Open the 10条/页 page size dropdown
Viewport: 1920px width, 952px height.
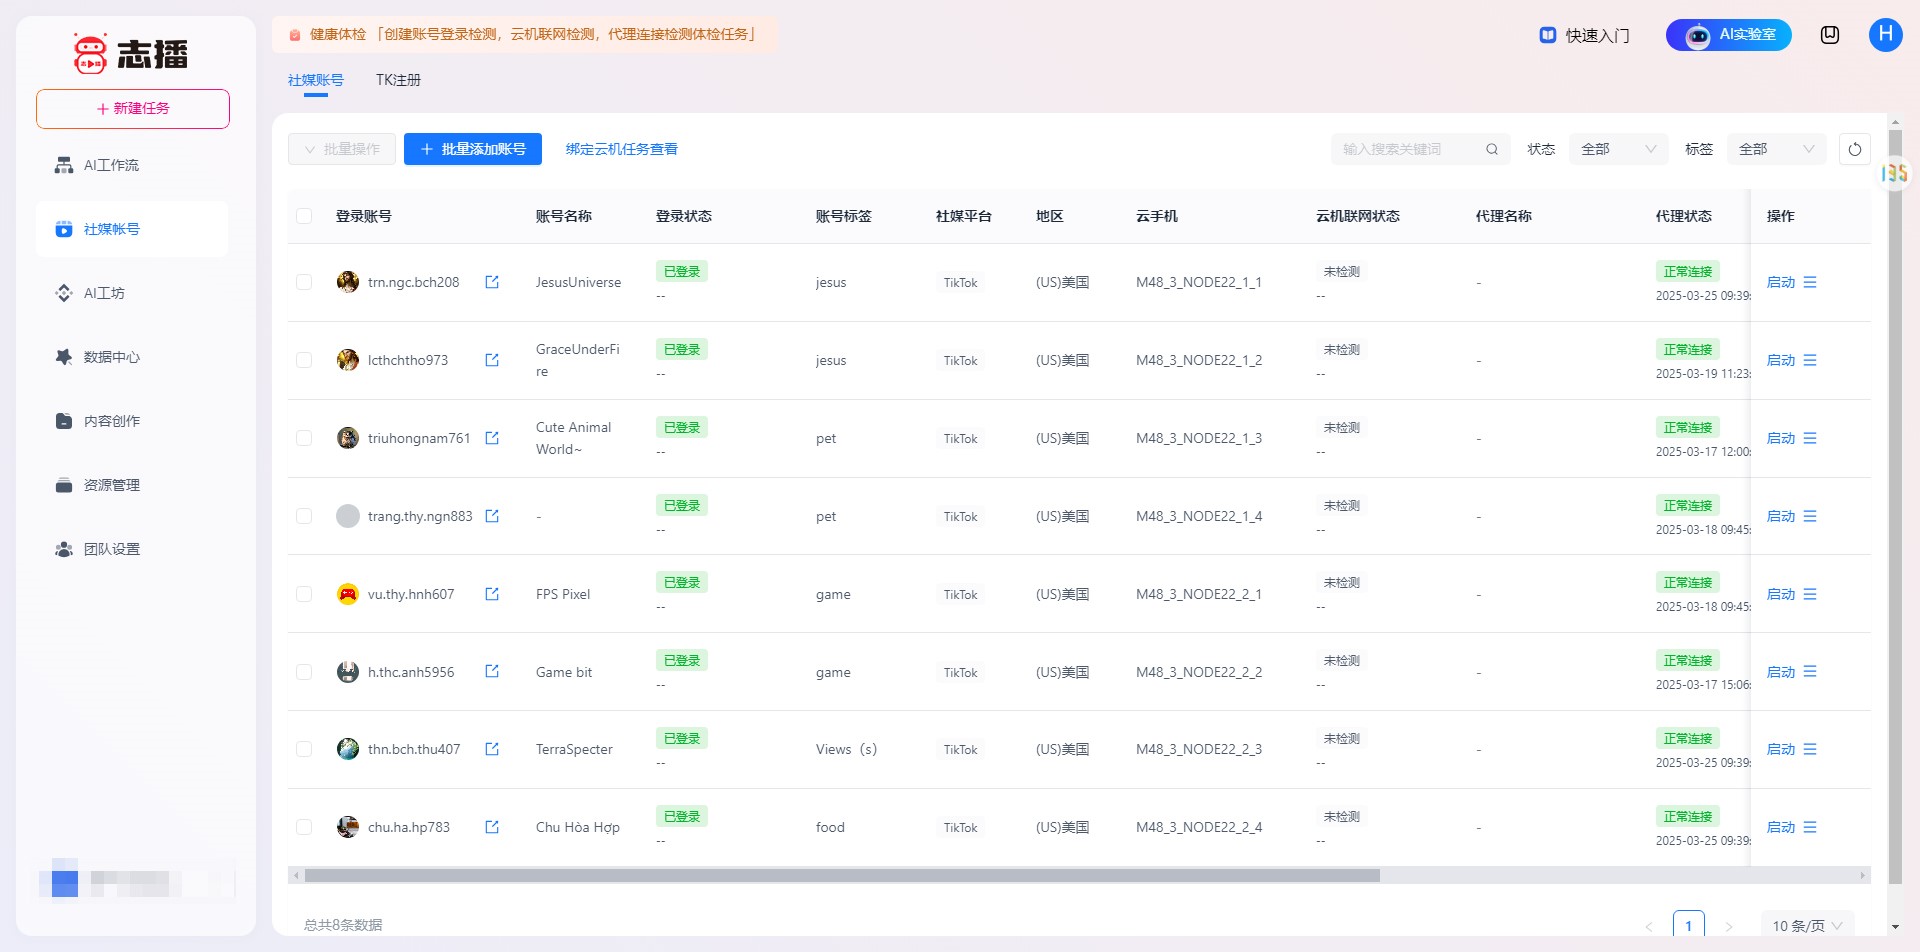[x=1806, y=925]
